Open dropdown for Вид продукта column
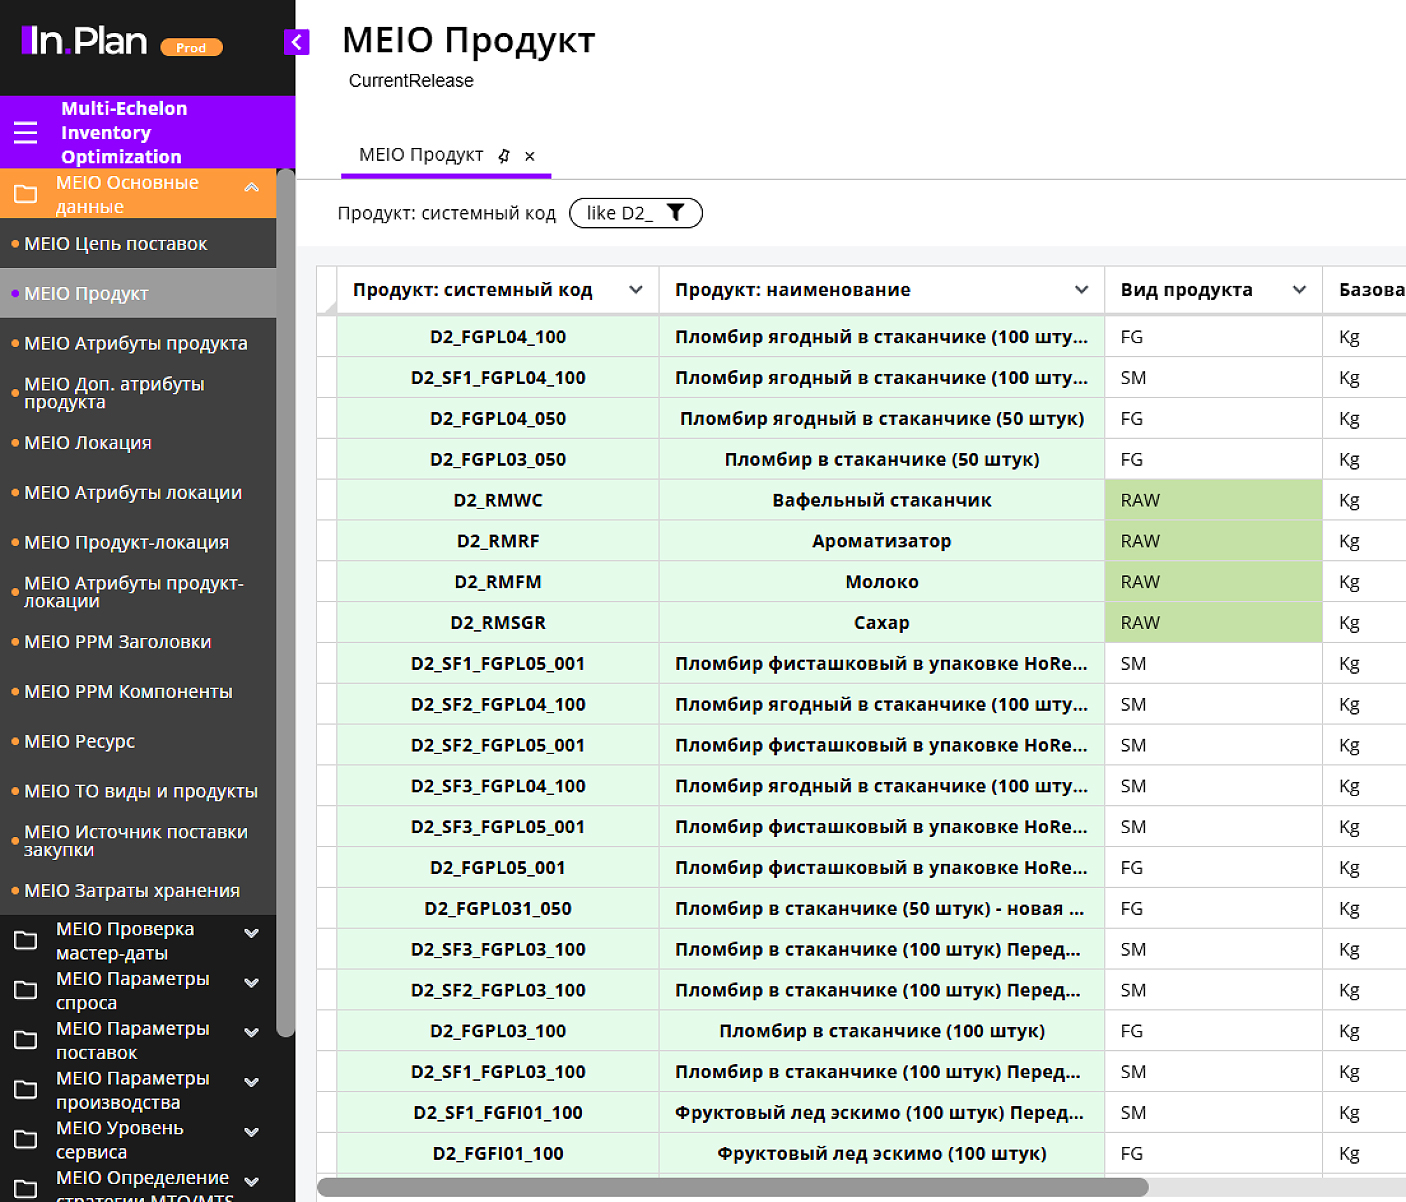Image resolution: width=1406 pixels, height=1202 pixels. click(x=1299, y=290)
